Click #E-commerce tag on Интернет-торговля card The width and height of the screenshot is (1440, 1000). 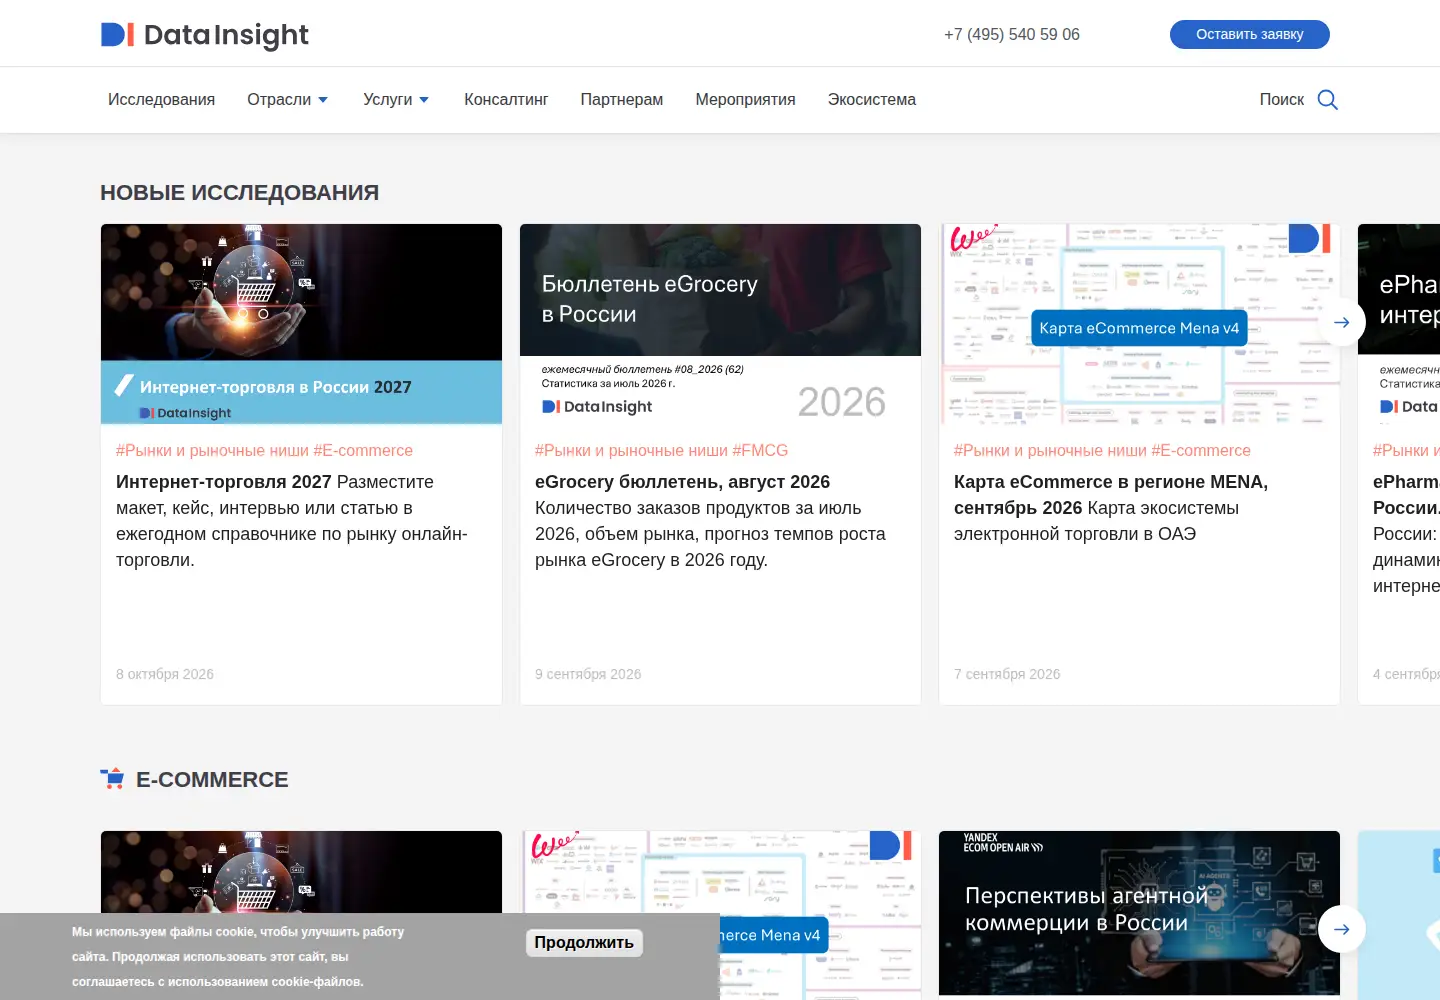tap(363, 451)
